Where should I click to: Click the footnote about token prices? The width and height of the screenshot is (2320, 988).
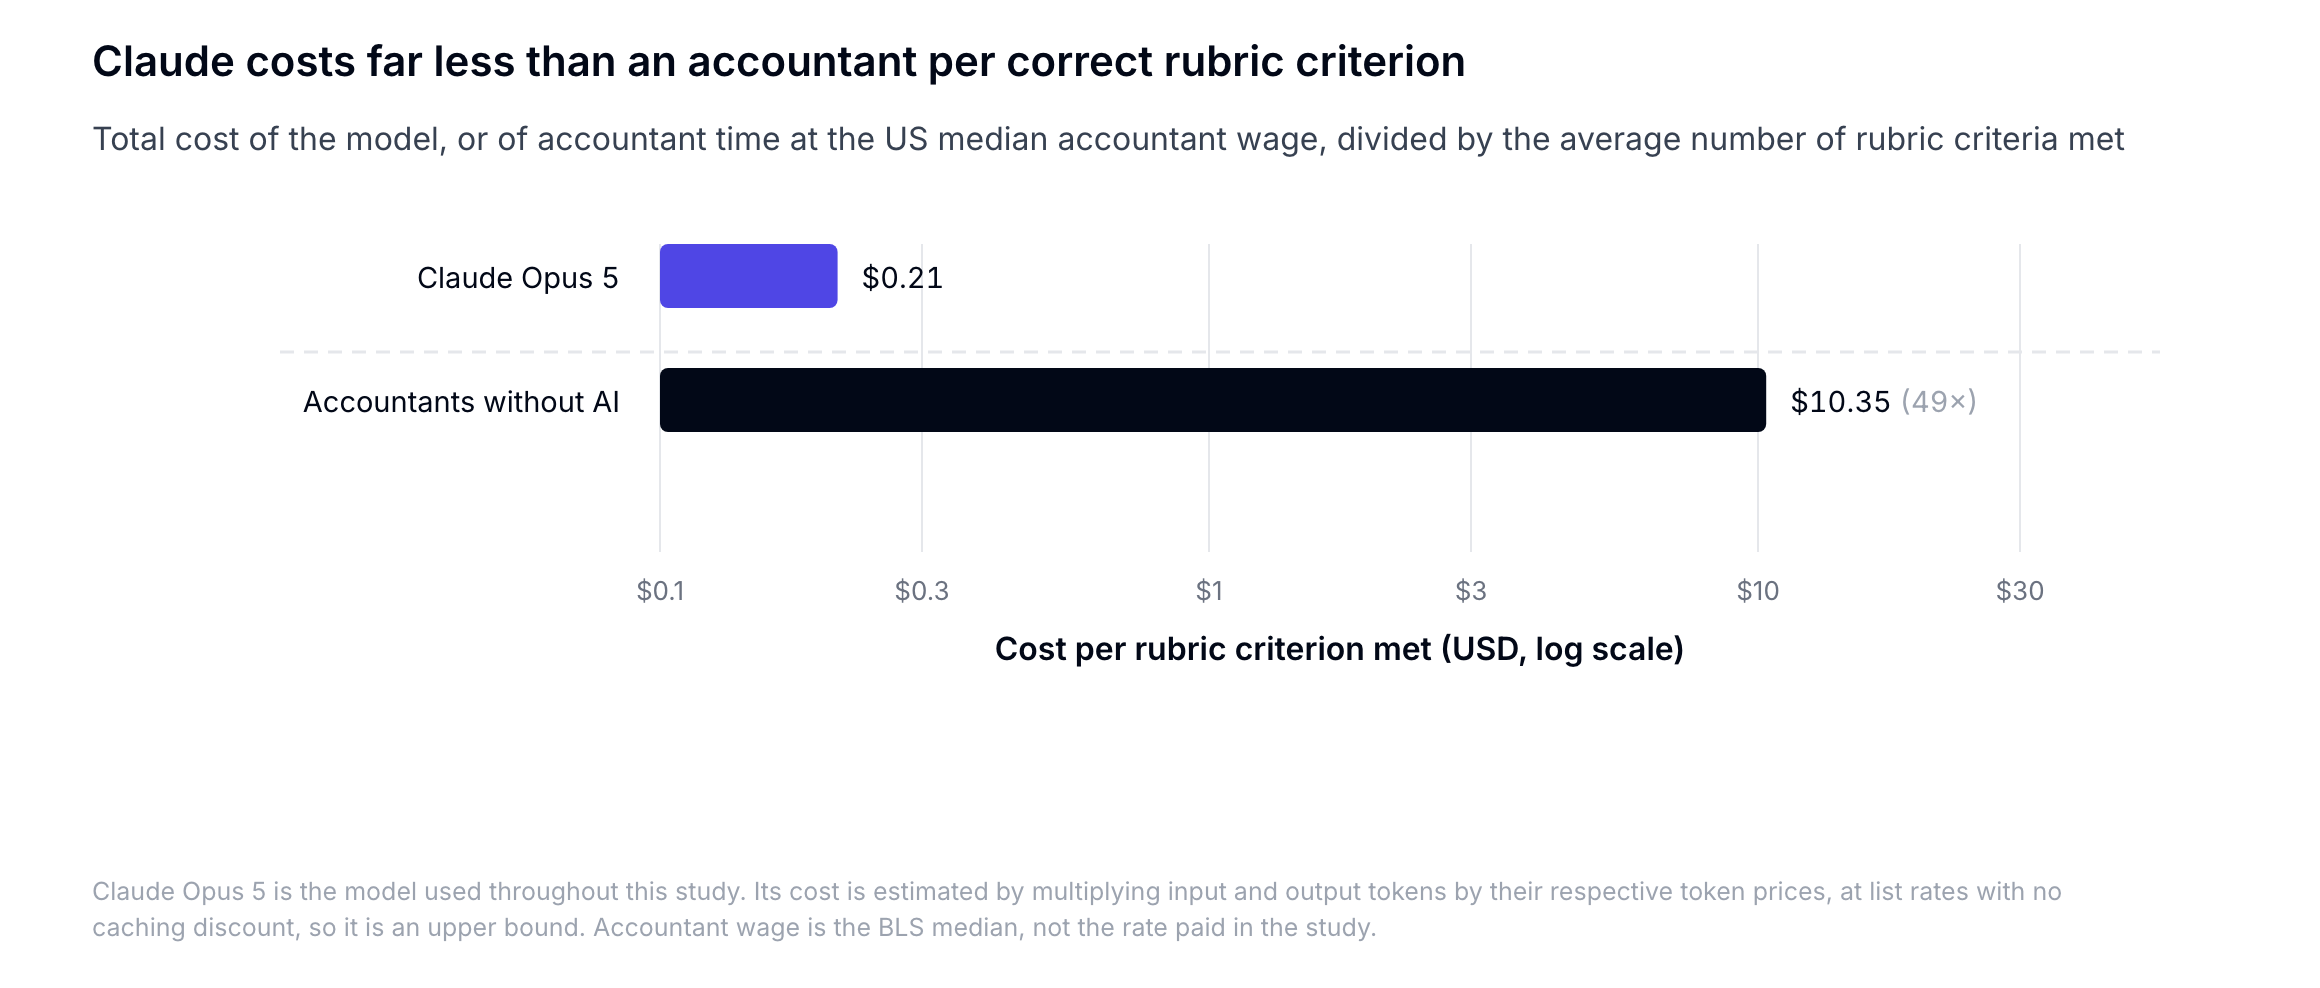1077,891
